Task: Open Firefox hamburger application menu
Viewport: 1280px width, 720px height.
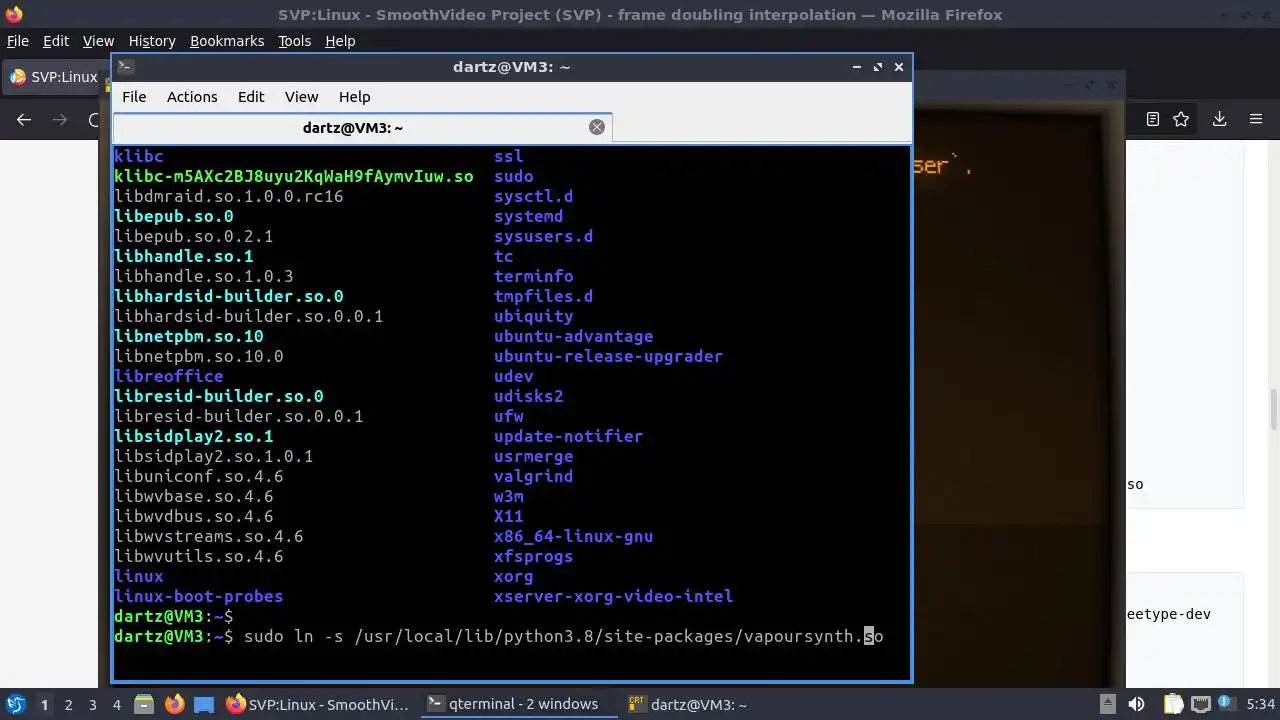Action: 1256,119
